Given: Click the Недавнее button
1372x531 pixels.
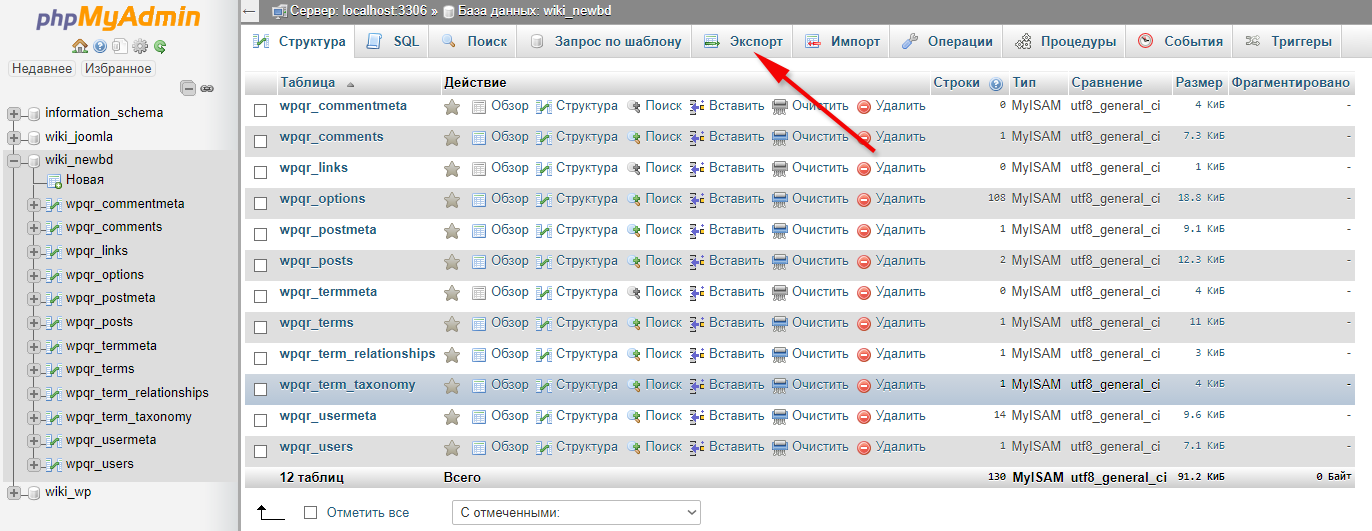Looking at the screenshot, I should tap(42, 69).
